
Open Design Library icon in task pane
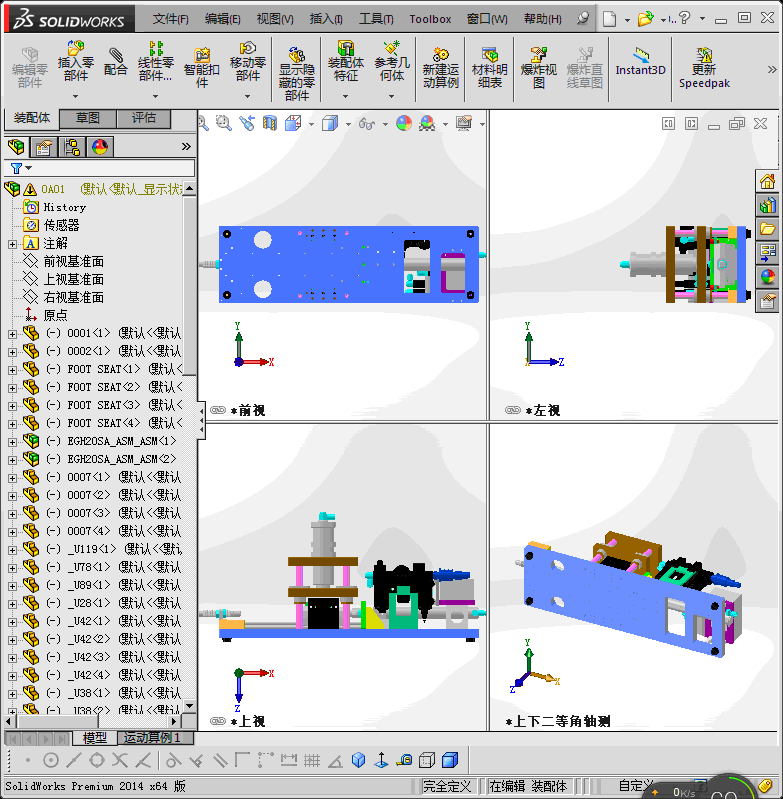[x=767, y=205]
